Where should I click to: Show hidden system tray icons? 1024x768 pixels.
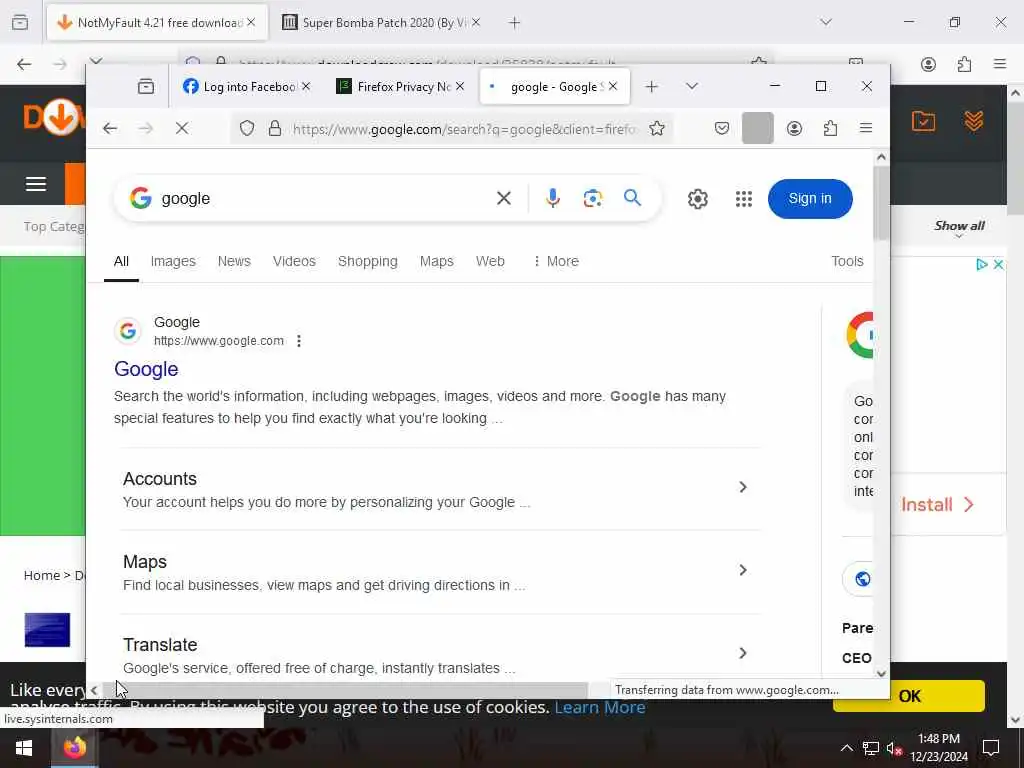point(846,748)
